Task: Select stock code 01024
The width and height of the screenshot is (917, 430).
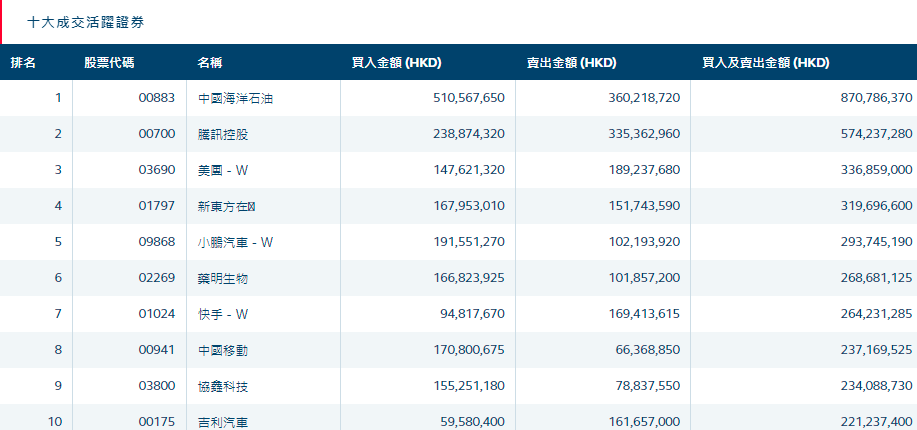Action: click(157, 314)
